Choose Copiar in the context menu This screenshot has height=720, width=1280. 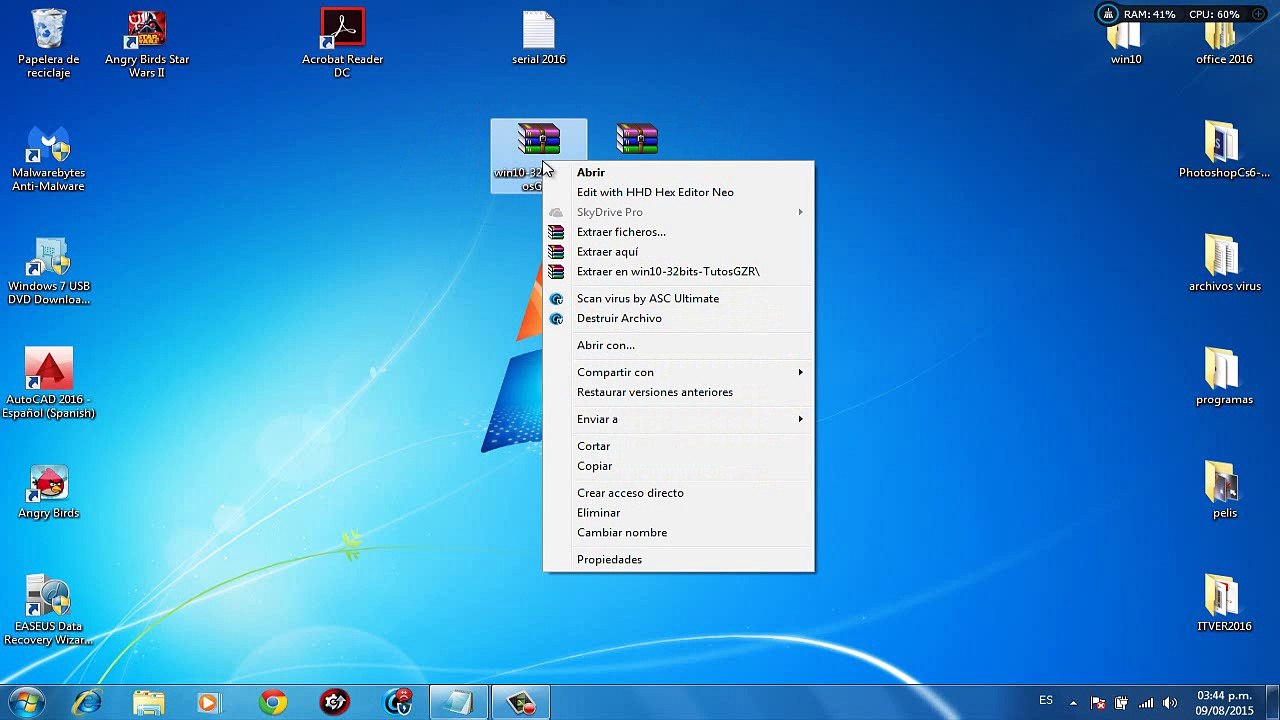tap(679, 466)
